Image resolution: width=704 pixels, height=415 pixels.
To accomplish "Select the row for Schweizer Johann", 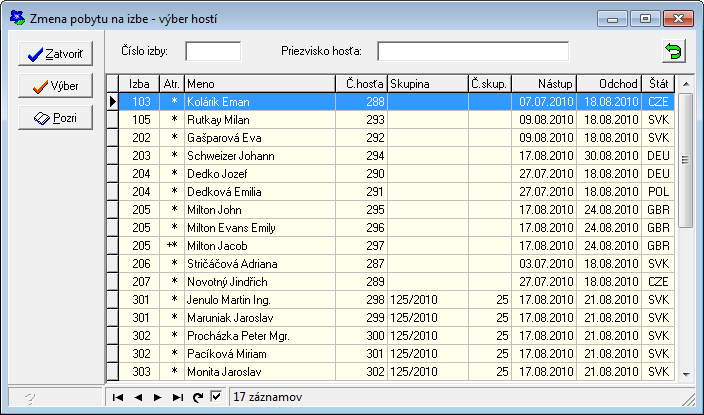I will pos(260,156).
